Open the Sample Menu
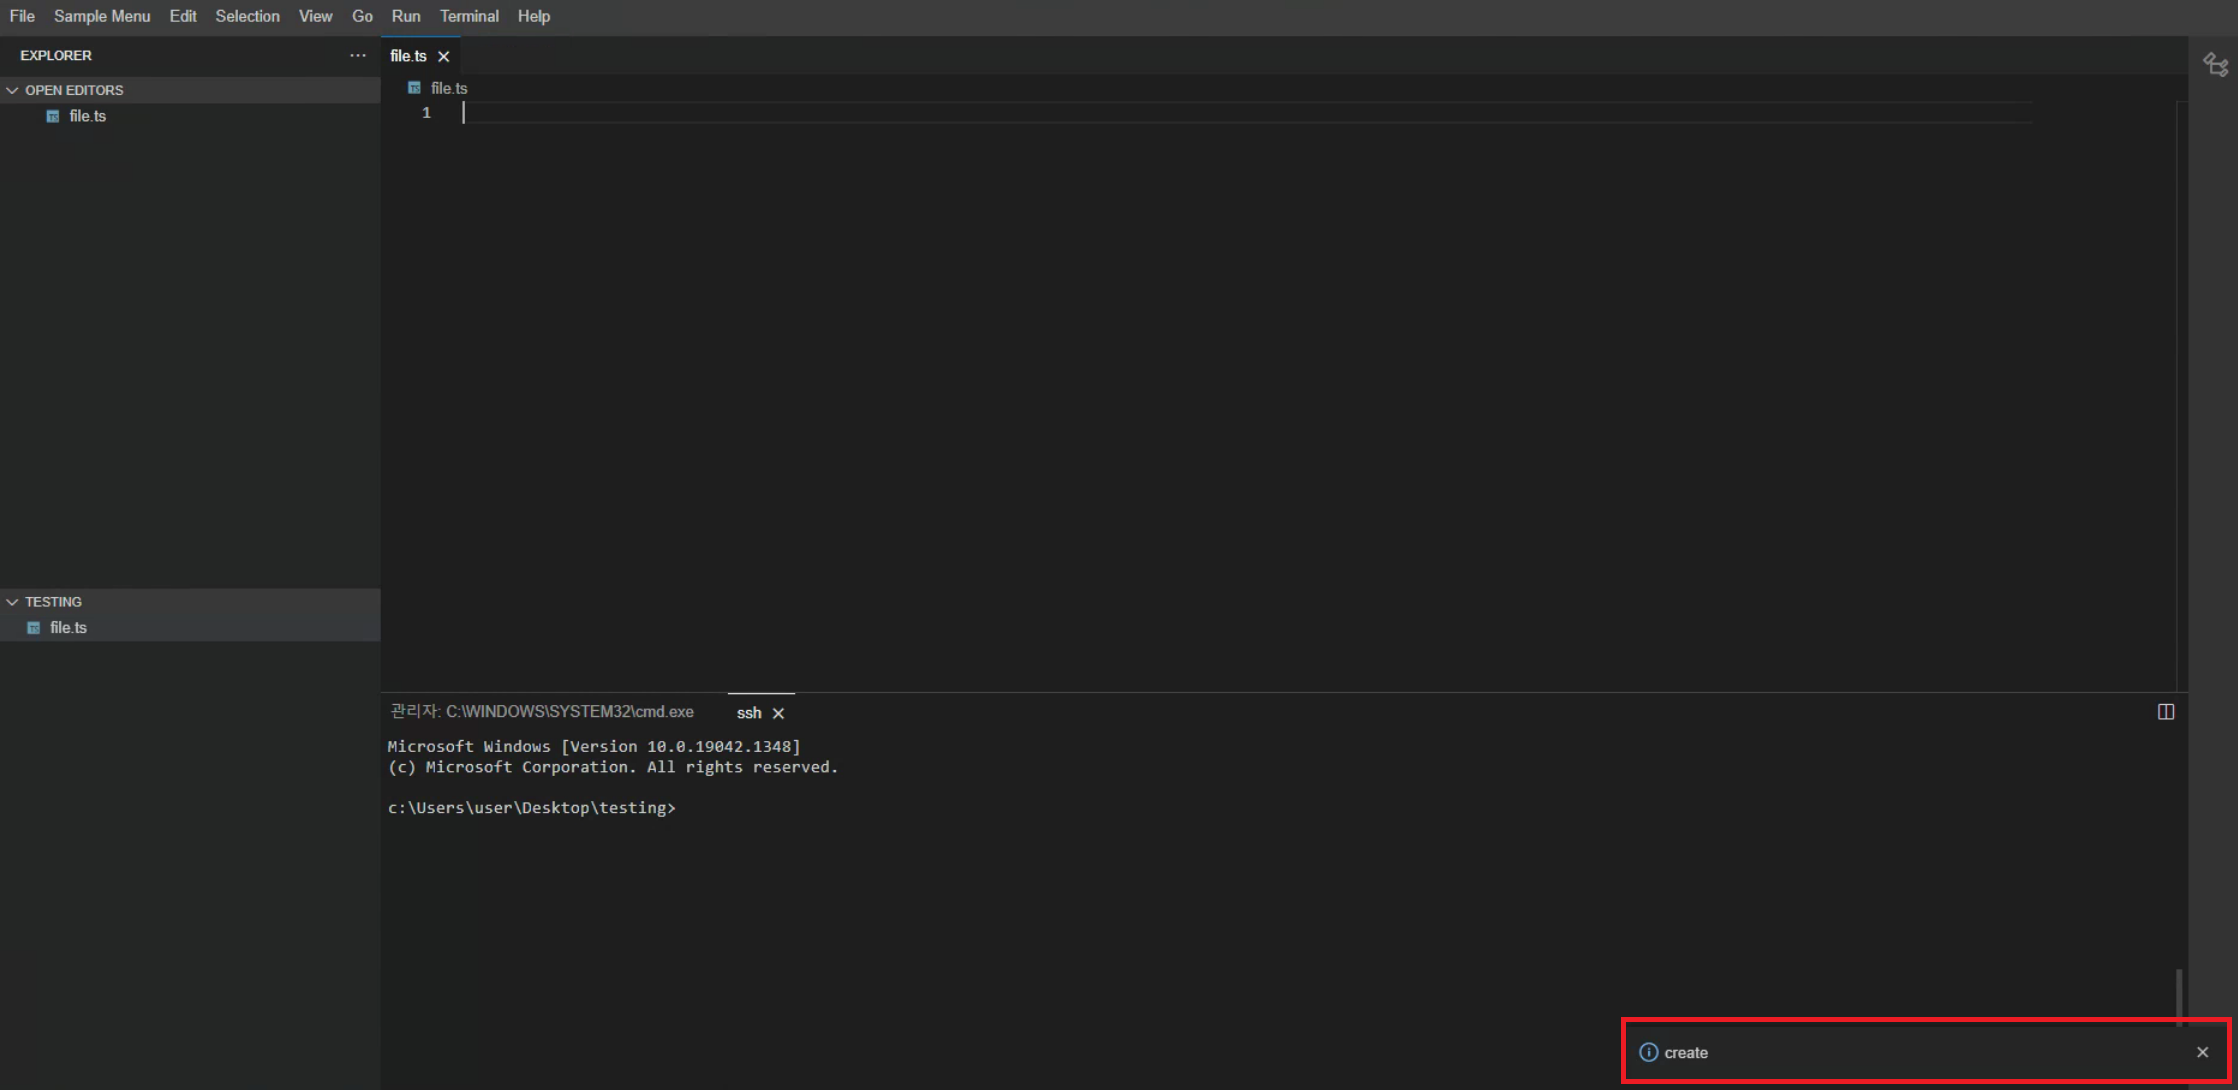The image size is (2238, 1090). 102,16
